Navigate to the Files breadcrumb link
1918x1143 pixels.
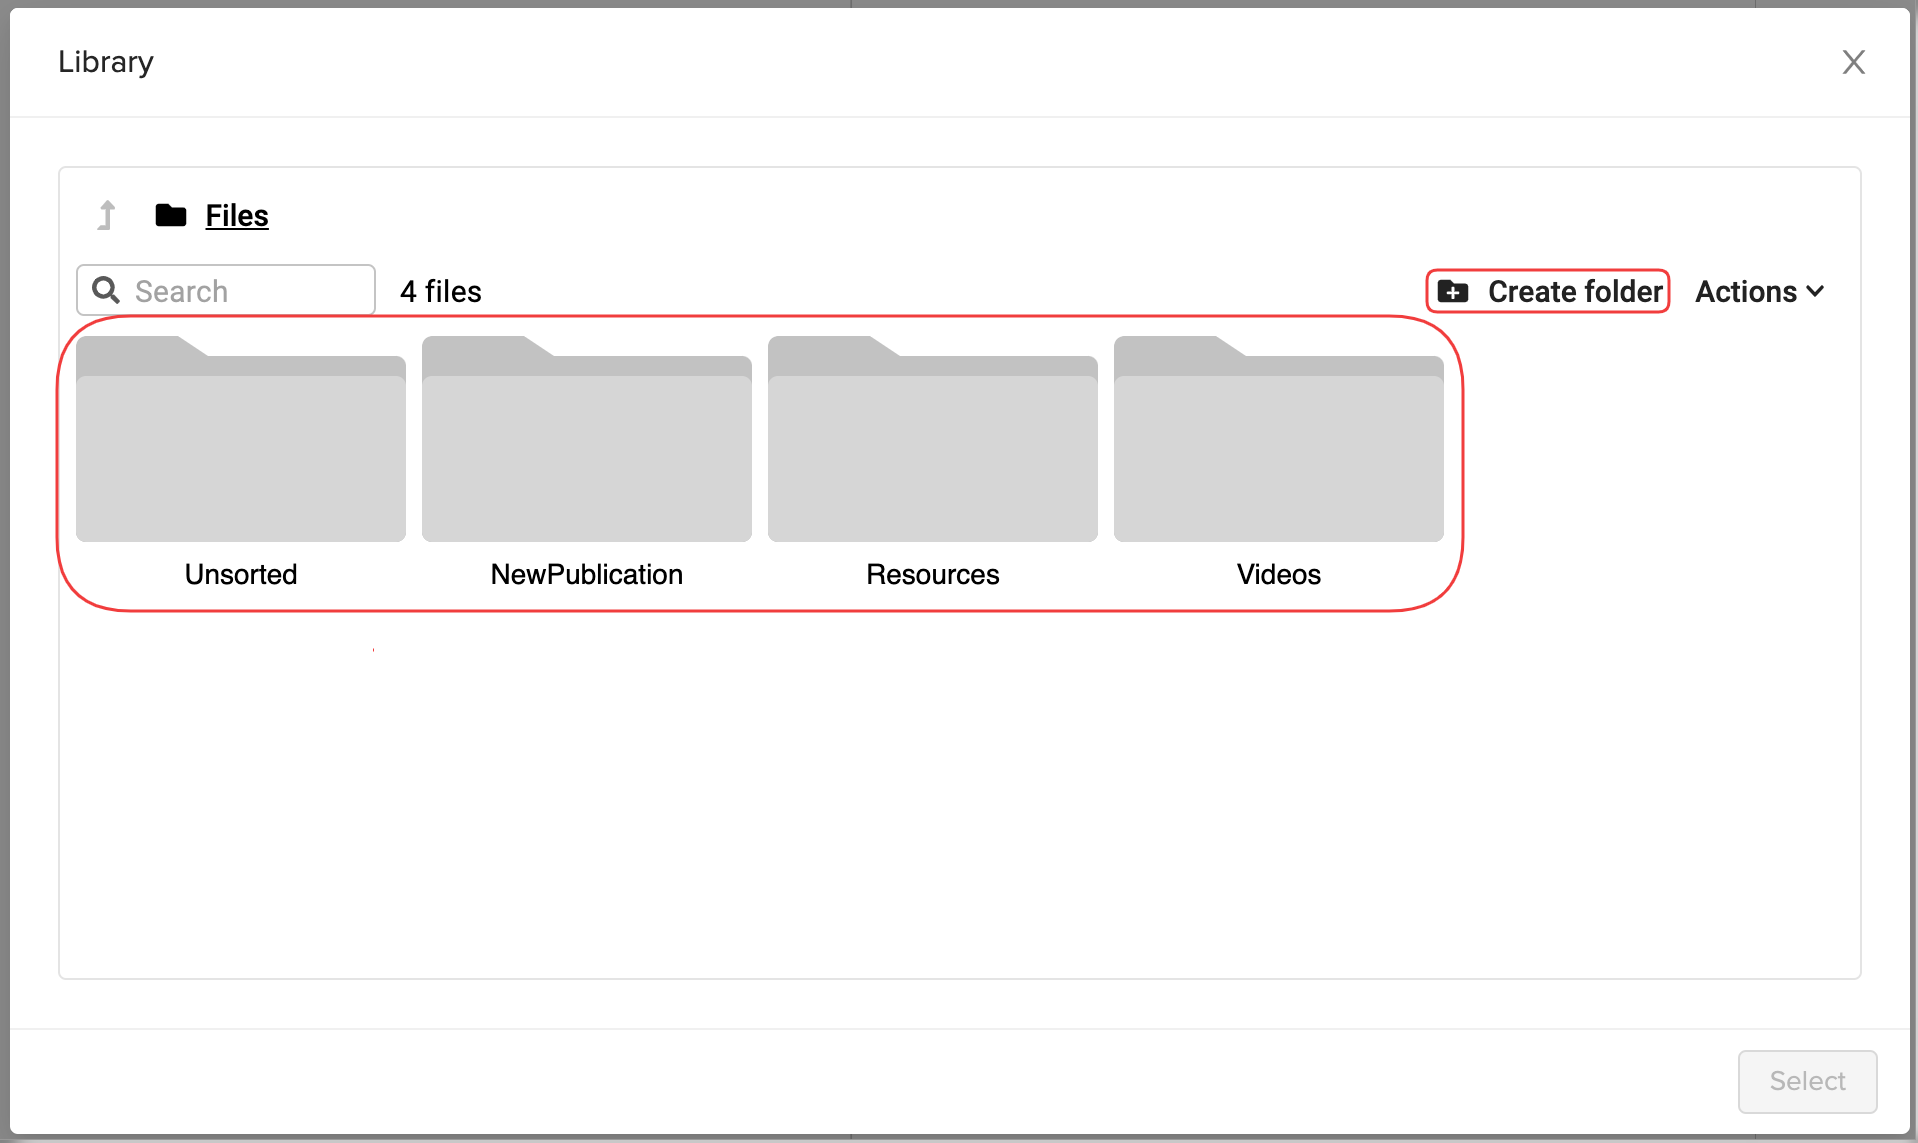[x=237, y=215]
